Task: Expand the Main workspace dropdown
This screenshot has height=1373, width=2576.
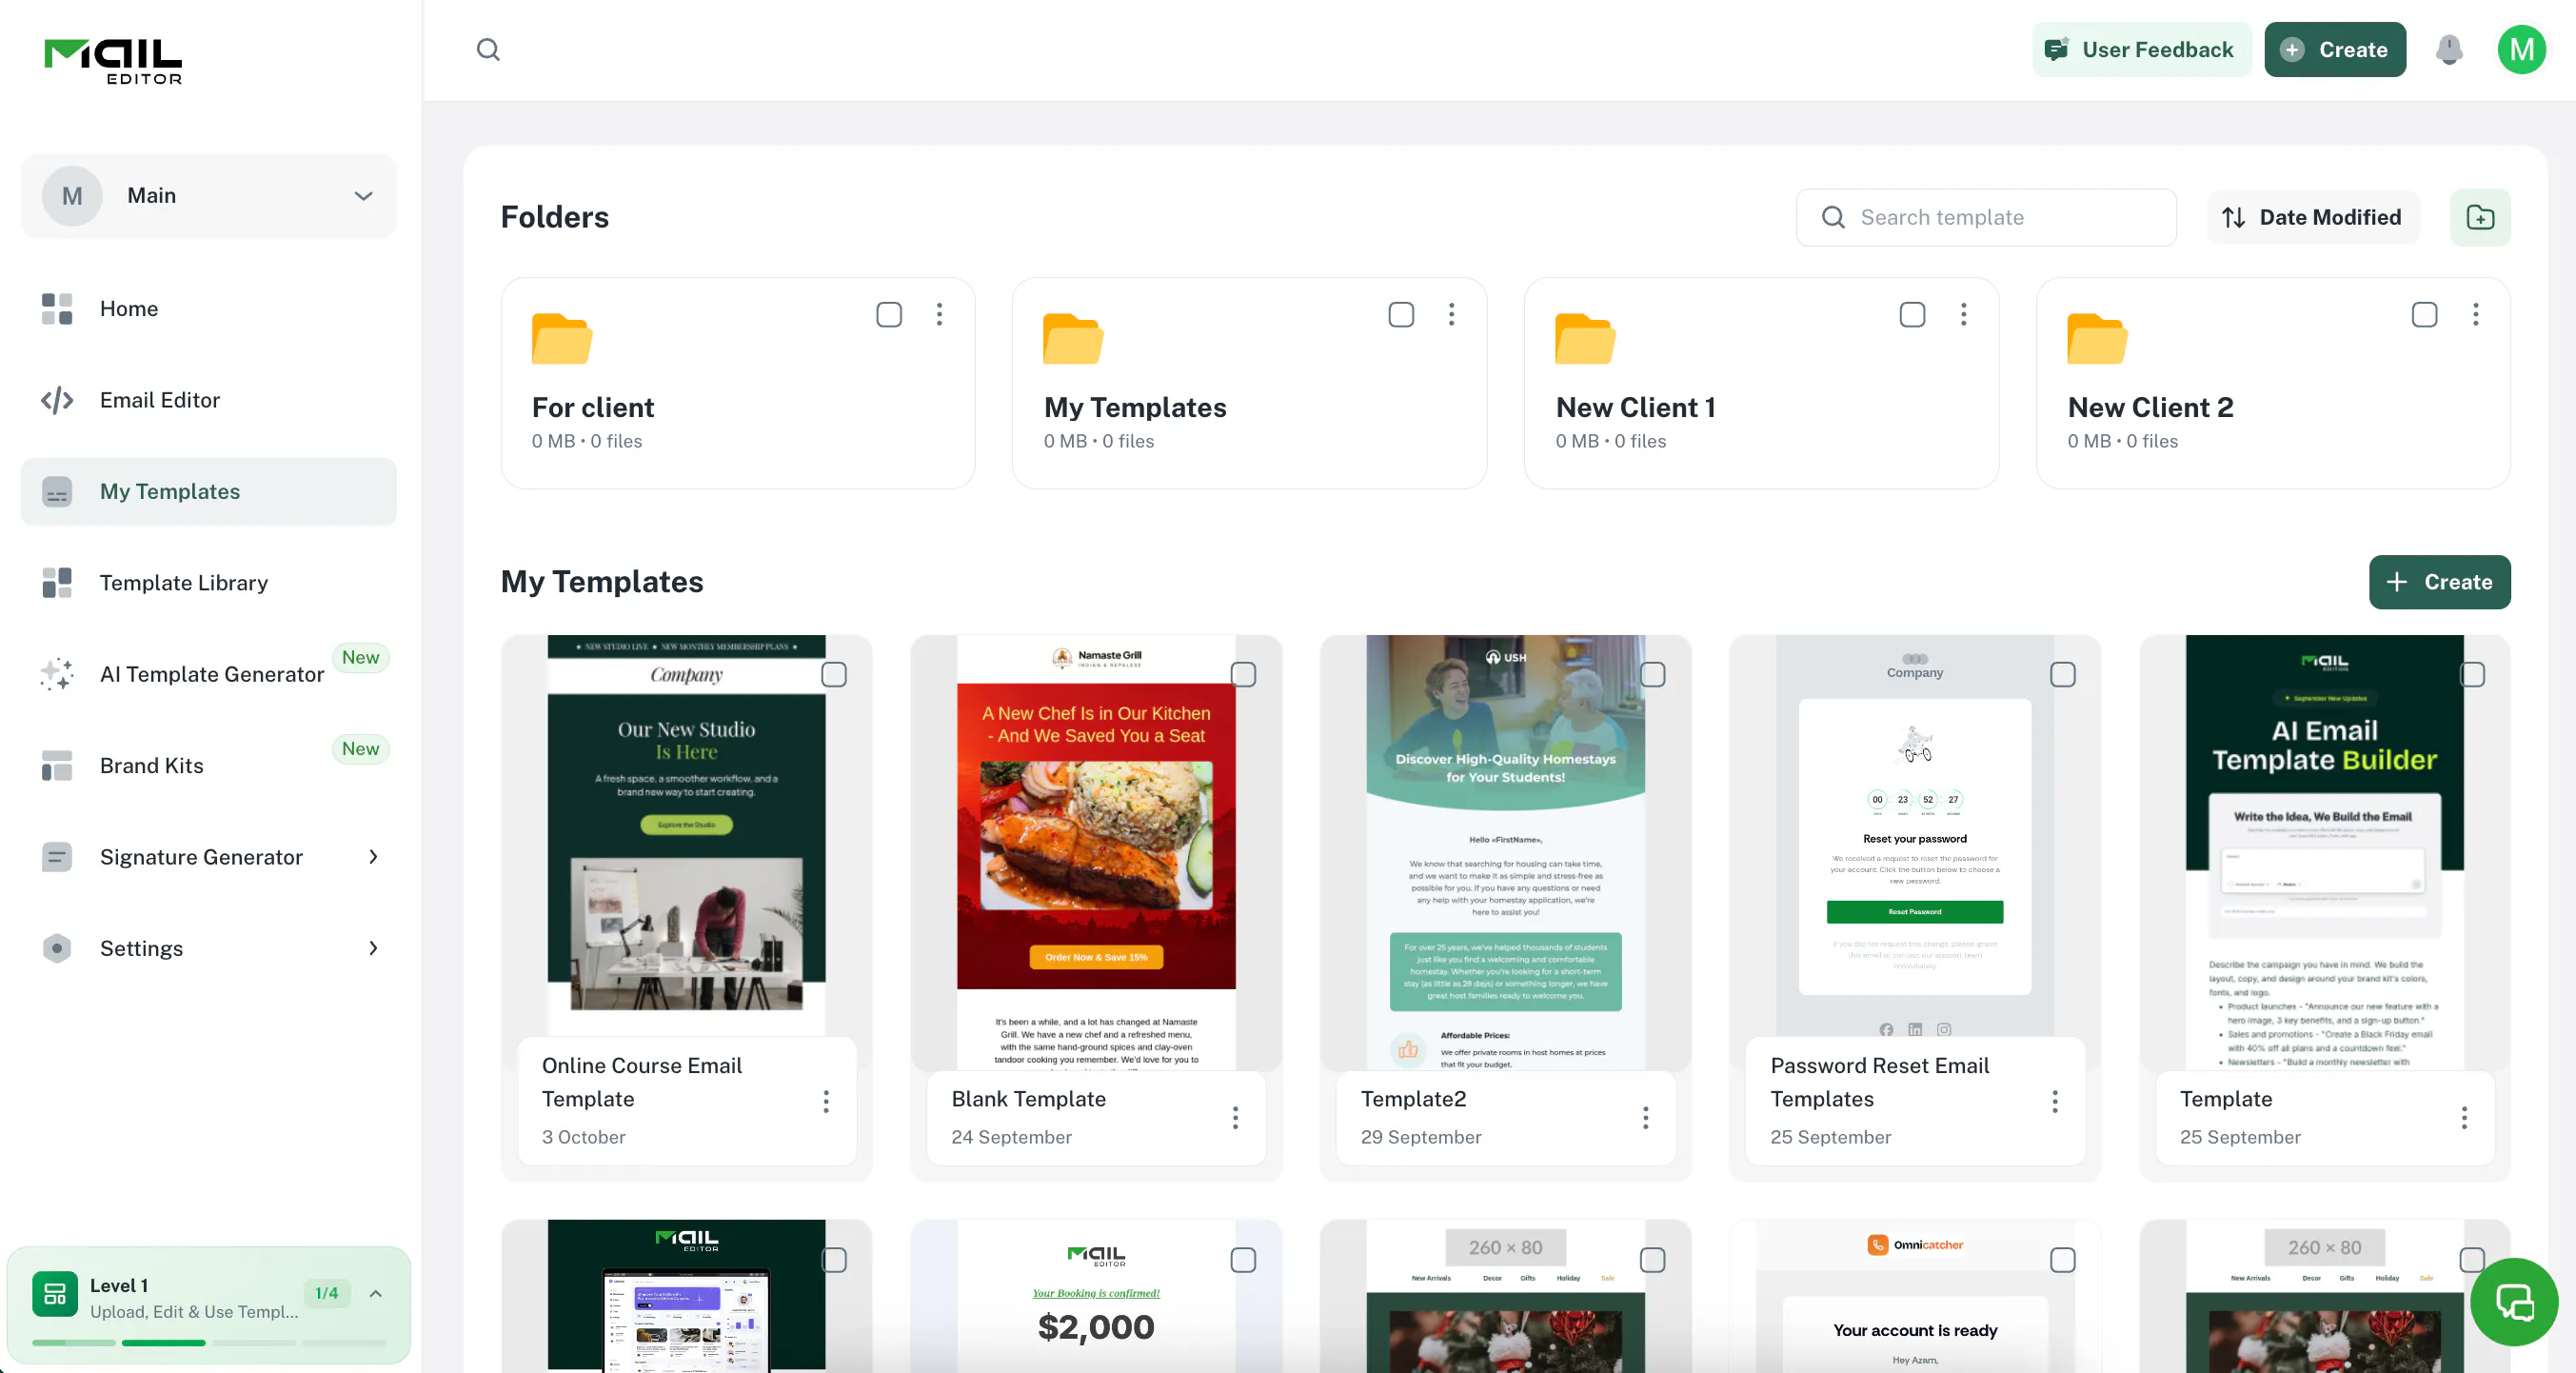Action: [x=209, y=195]
